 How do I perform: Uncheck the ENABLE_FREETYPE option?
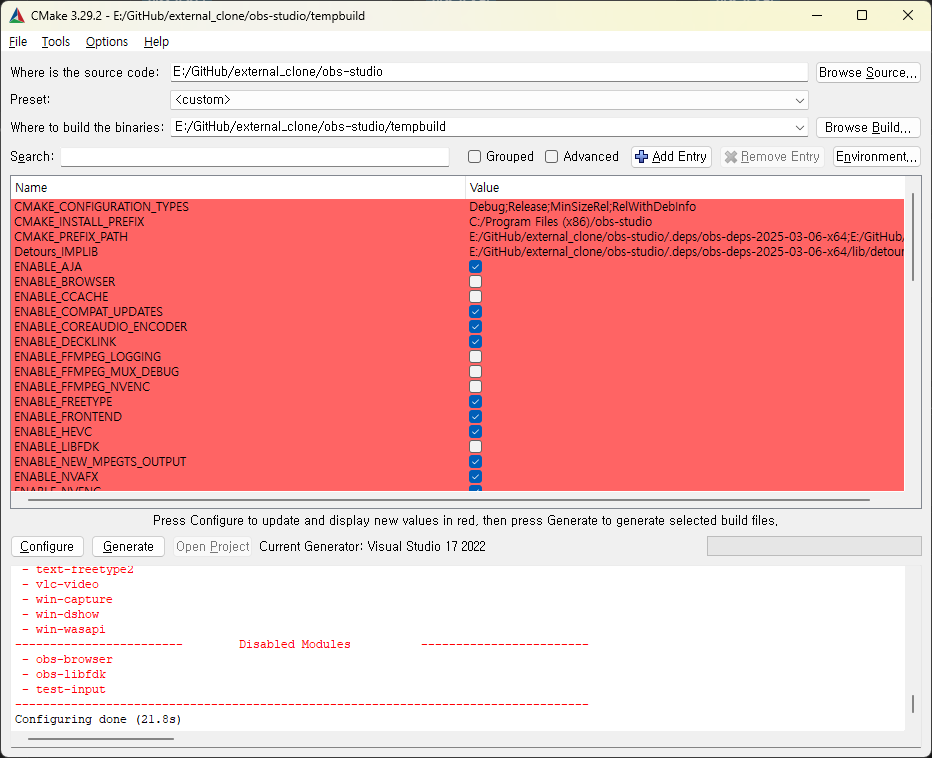click(x=476, y=402)
